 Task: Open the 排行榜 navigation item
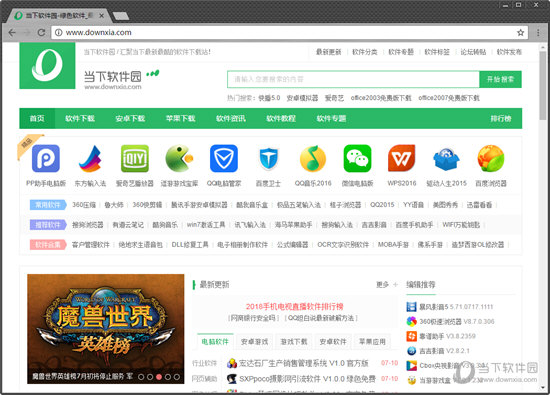click(501, 119)
